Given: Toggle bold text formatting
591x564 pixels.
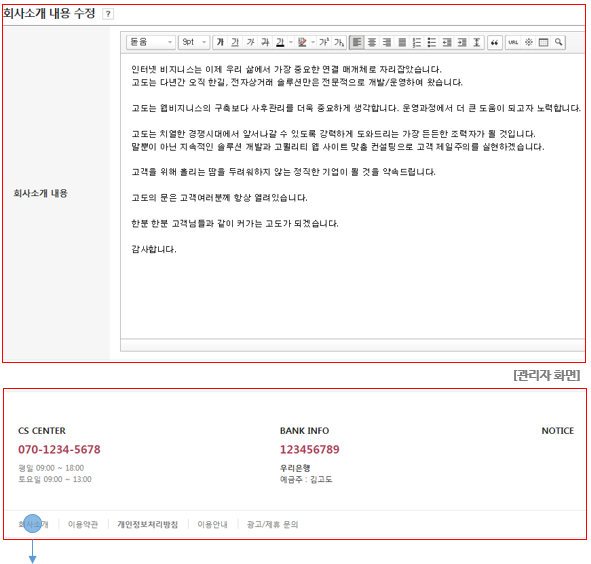Looking at the screenshot, I should (x=220, y=42).
